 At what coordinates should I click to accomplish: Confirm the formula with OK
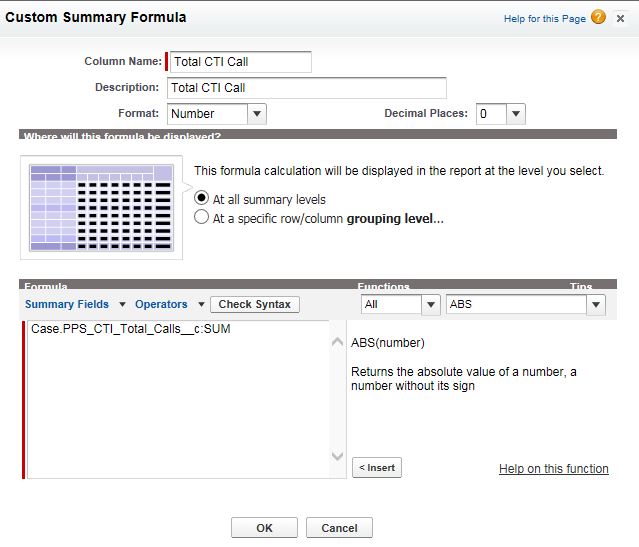(264, 527)
